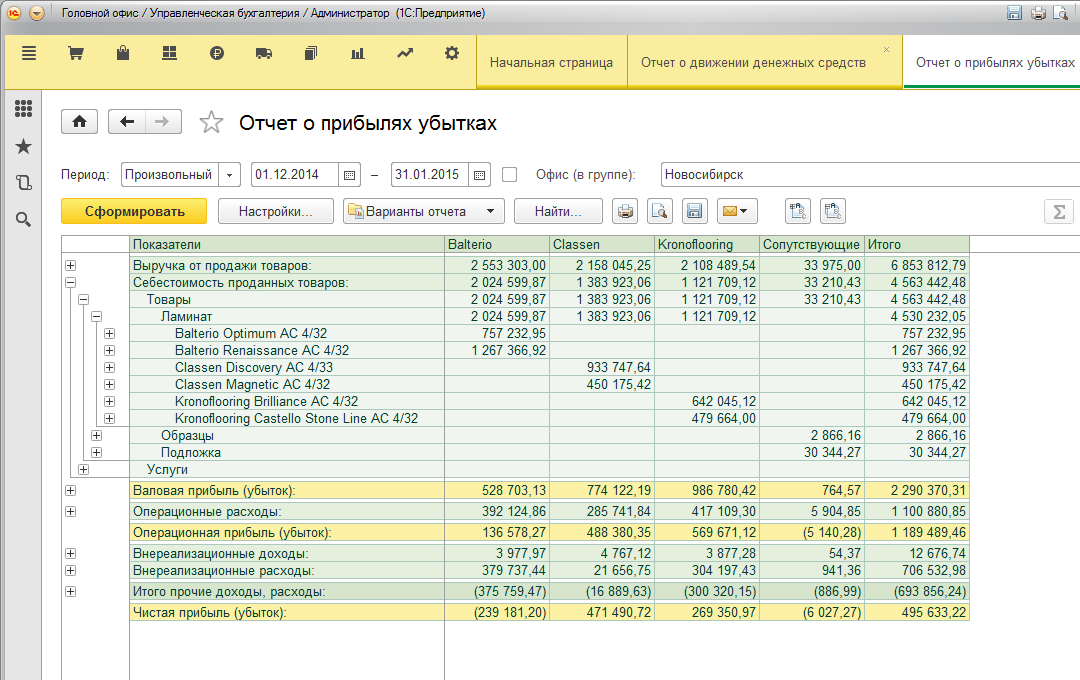Open favorites star in left sidebar
The width and height of the screenshot is (1080, 680).
tap(23, 146)
